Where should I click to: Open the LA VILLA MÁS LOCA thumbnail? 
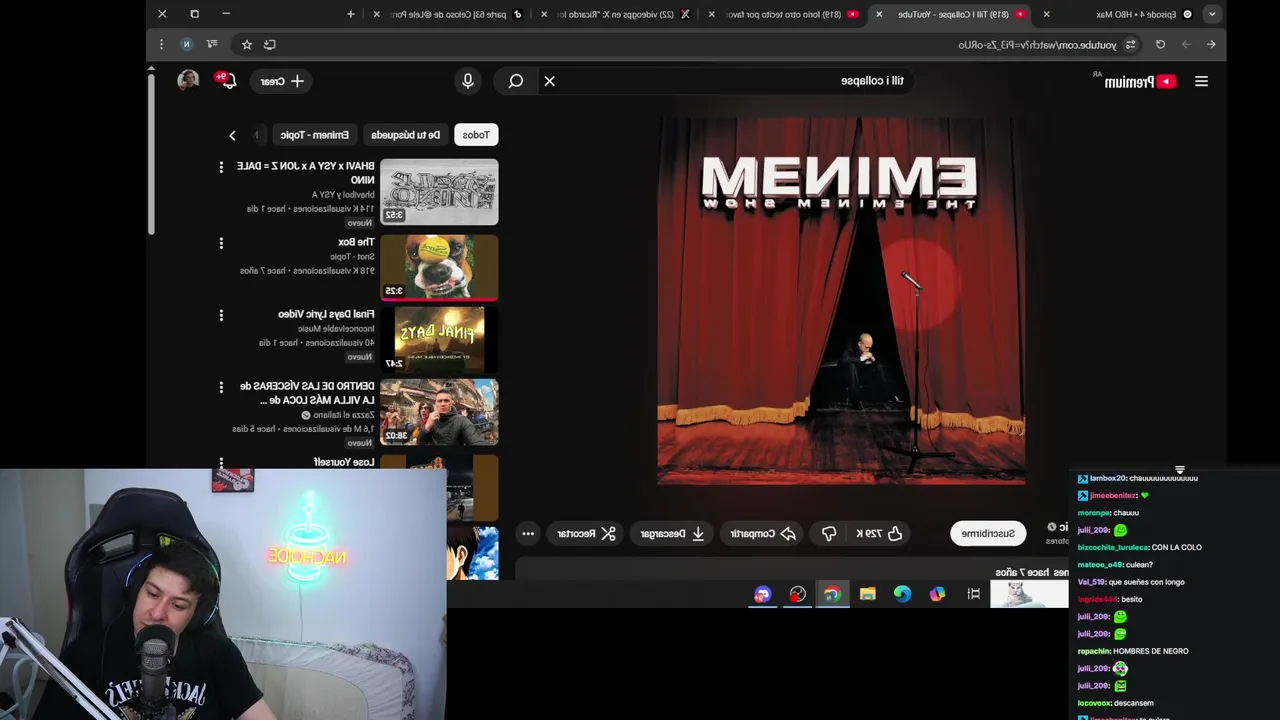439,412
